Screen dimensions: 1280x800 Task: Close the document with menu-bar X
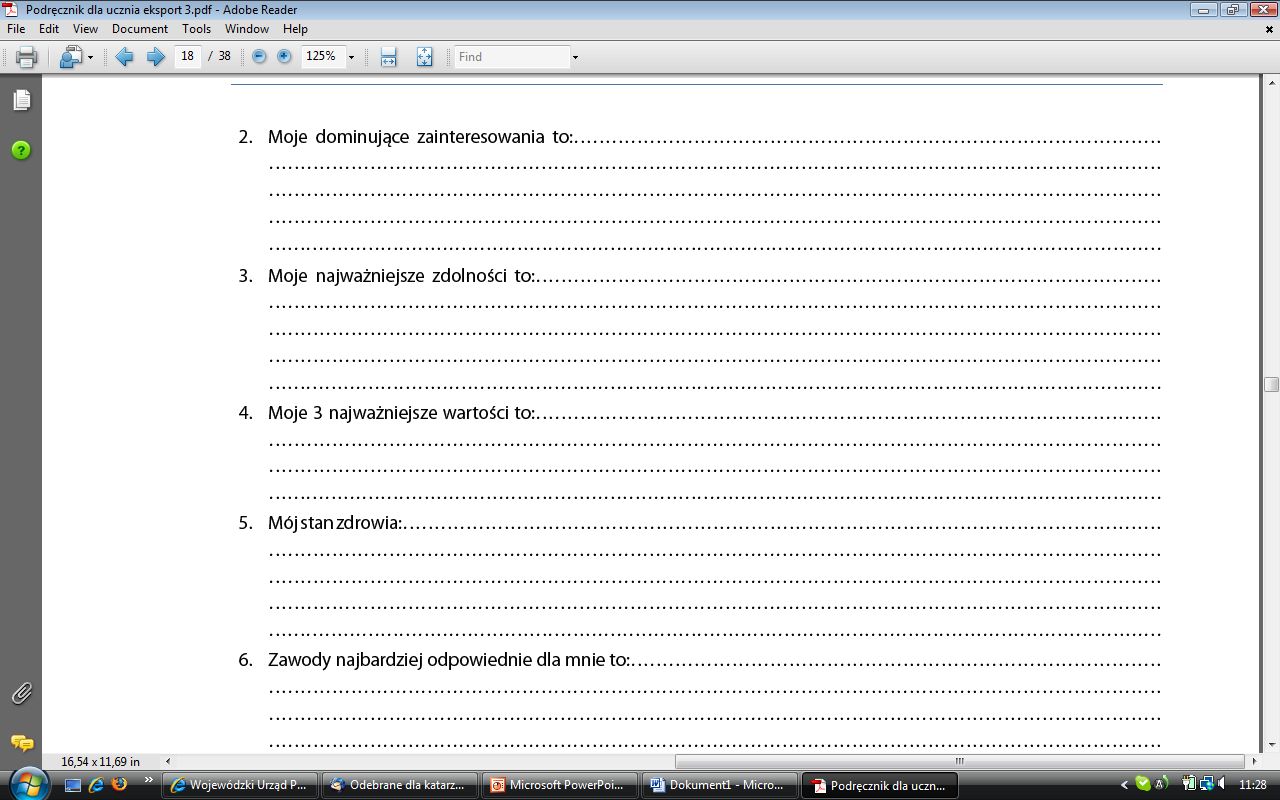tap(1269, 29)
